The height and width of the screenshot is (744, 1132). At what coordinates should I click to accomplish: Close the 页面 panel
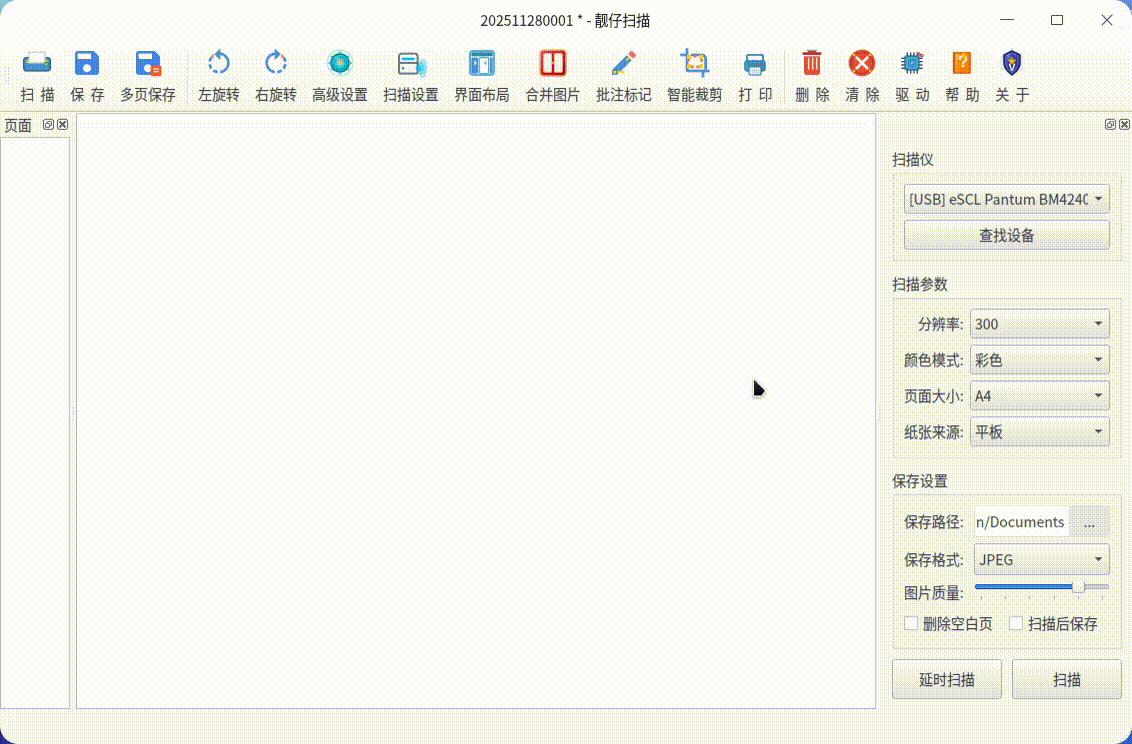tap(63, 124)
